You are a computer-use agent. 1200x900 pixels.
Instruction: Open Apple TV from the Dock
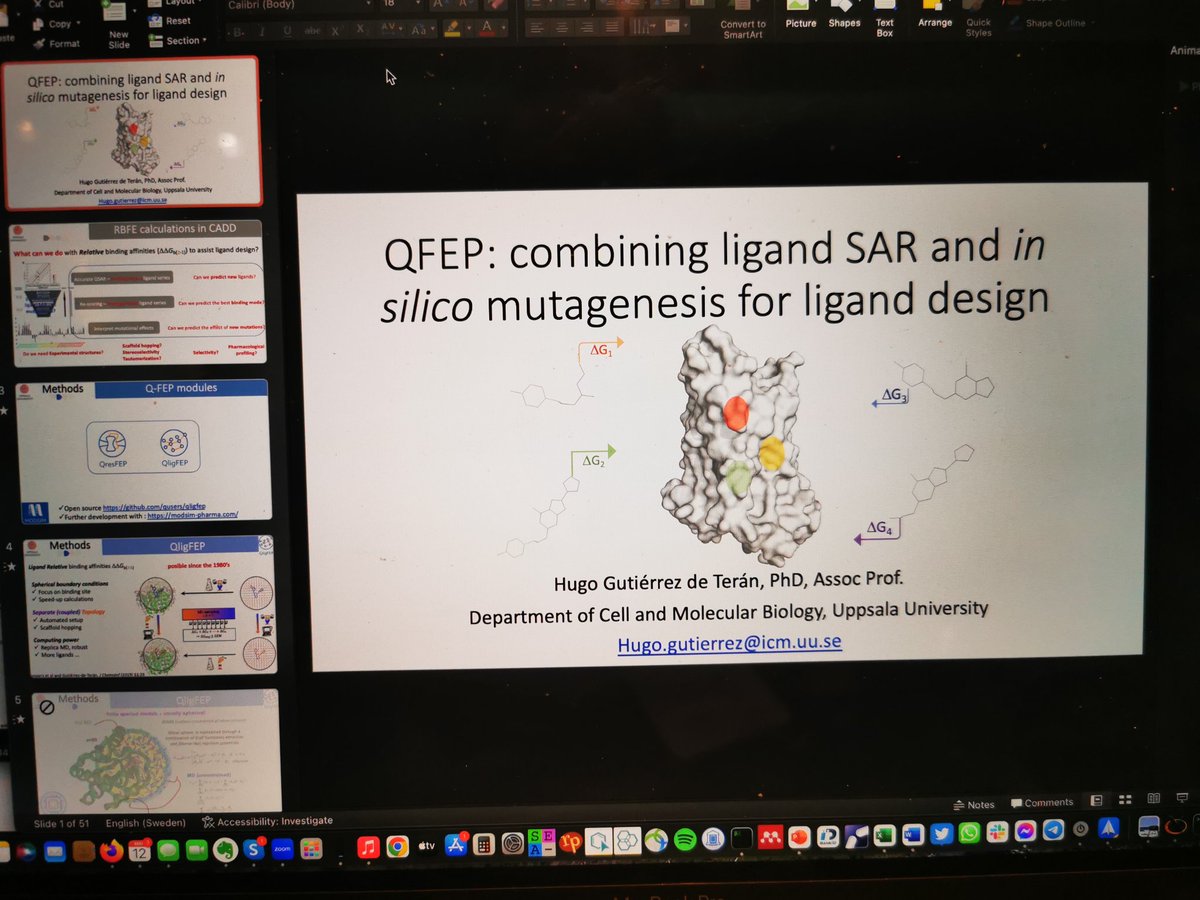pos(426,846)
